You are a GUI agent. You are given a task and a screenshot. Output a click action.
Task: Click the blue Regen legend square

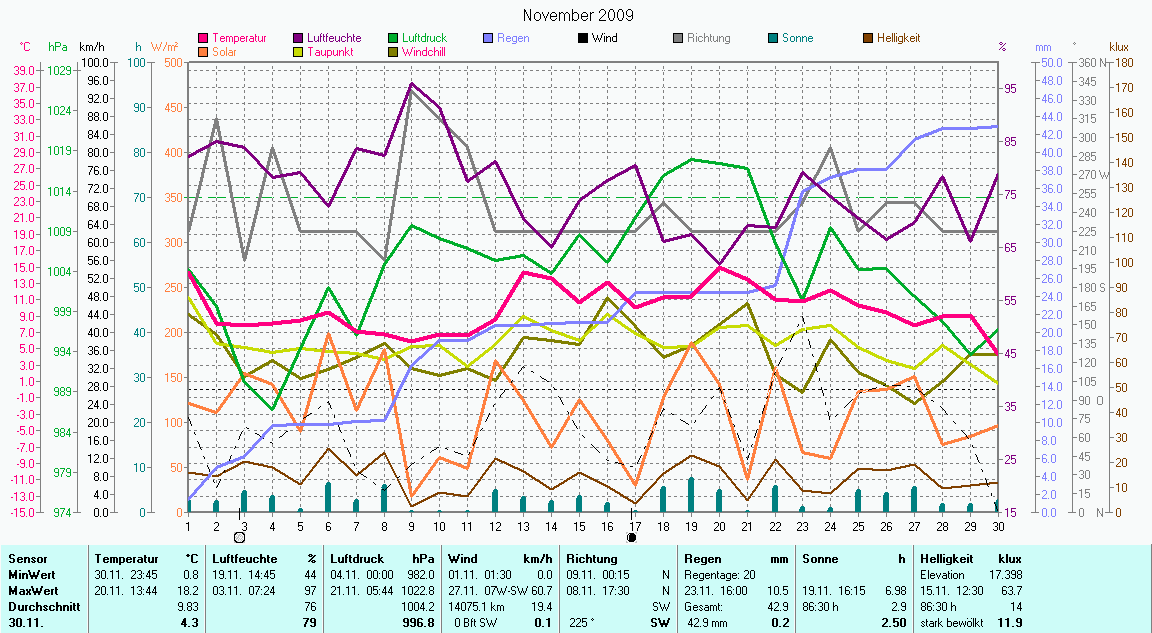pos(489,38)
